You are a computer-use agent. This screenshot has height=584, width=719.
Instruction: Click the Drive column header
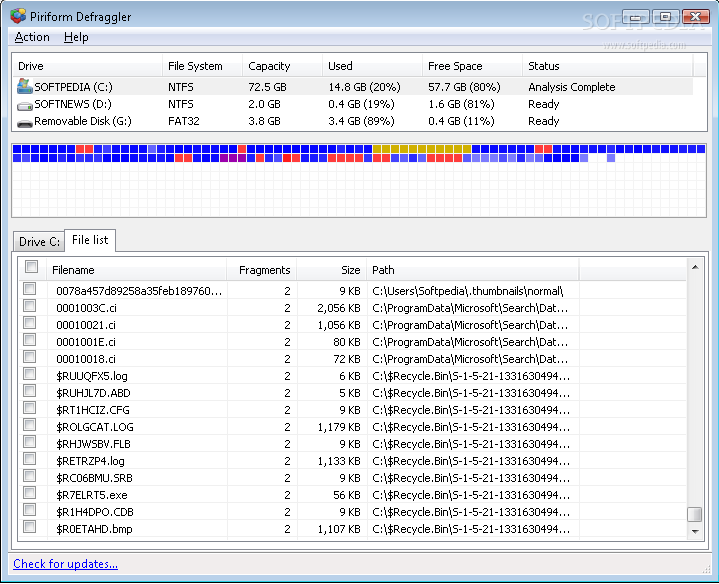tap(87, 66)
